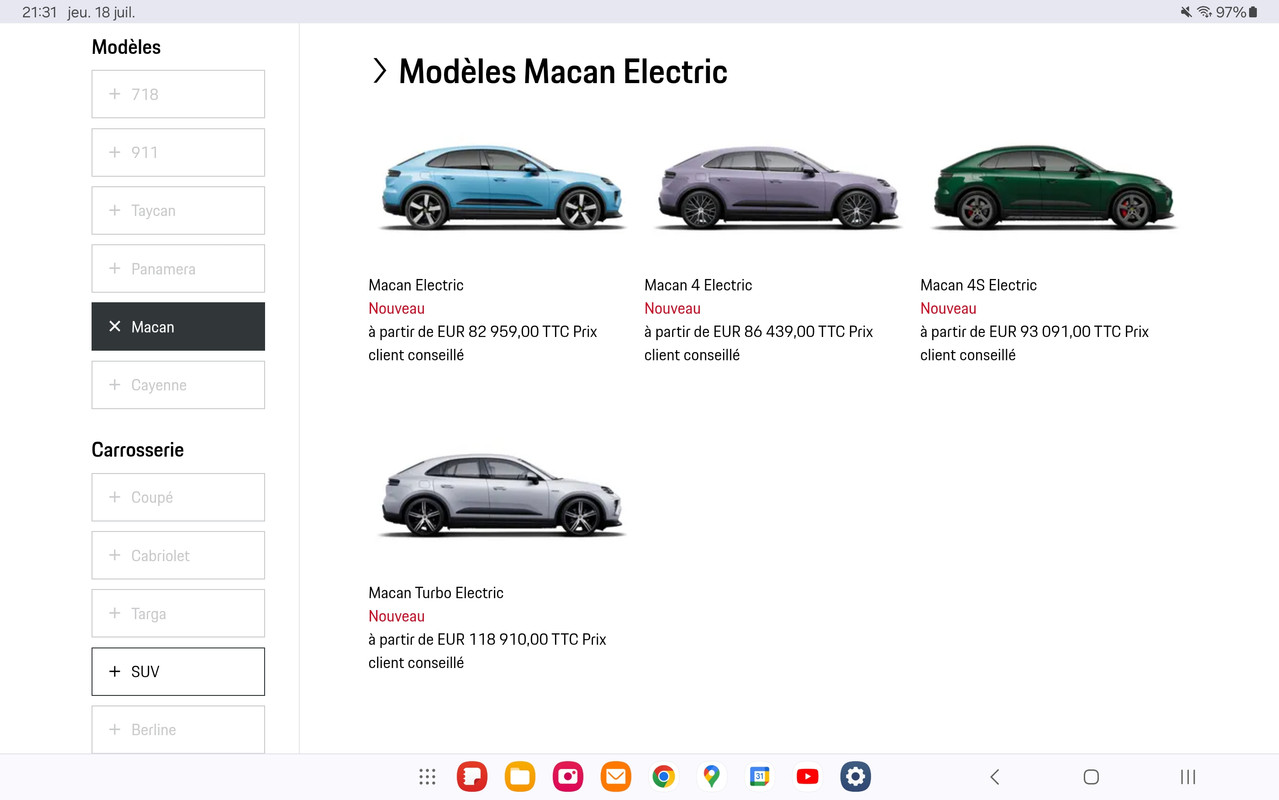The image size is (1279, 800).
Task: Tap the Android back navigation button
Action: 994,777
